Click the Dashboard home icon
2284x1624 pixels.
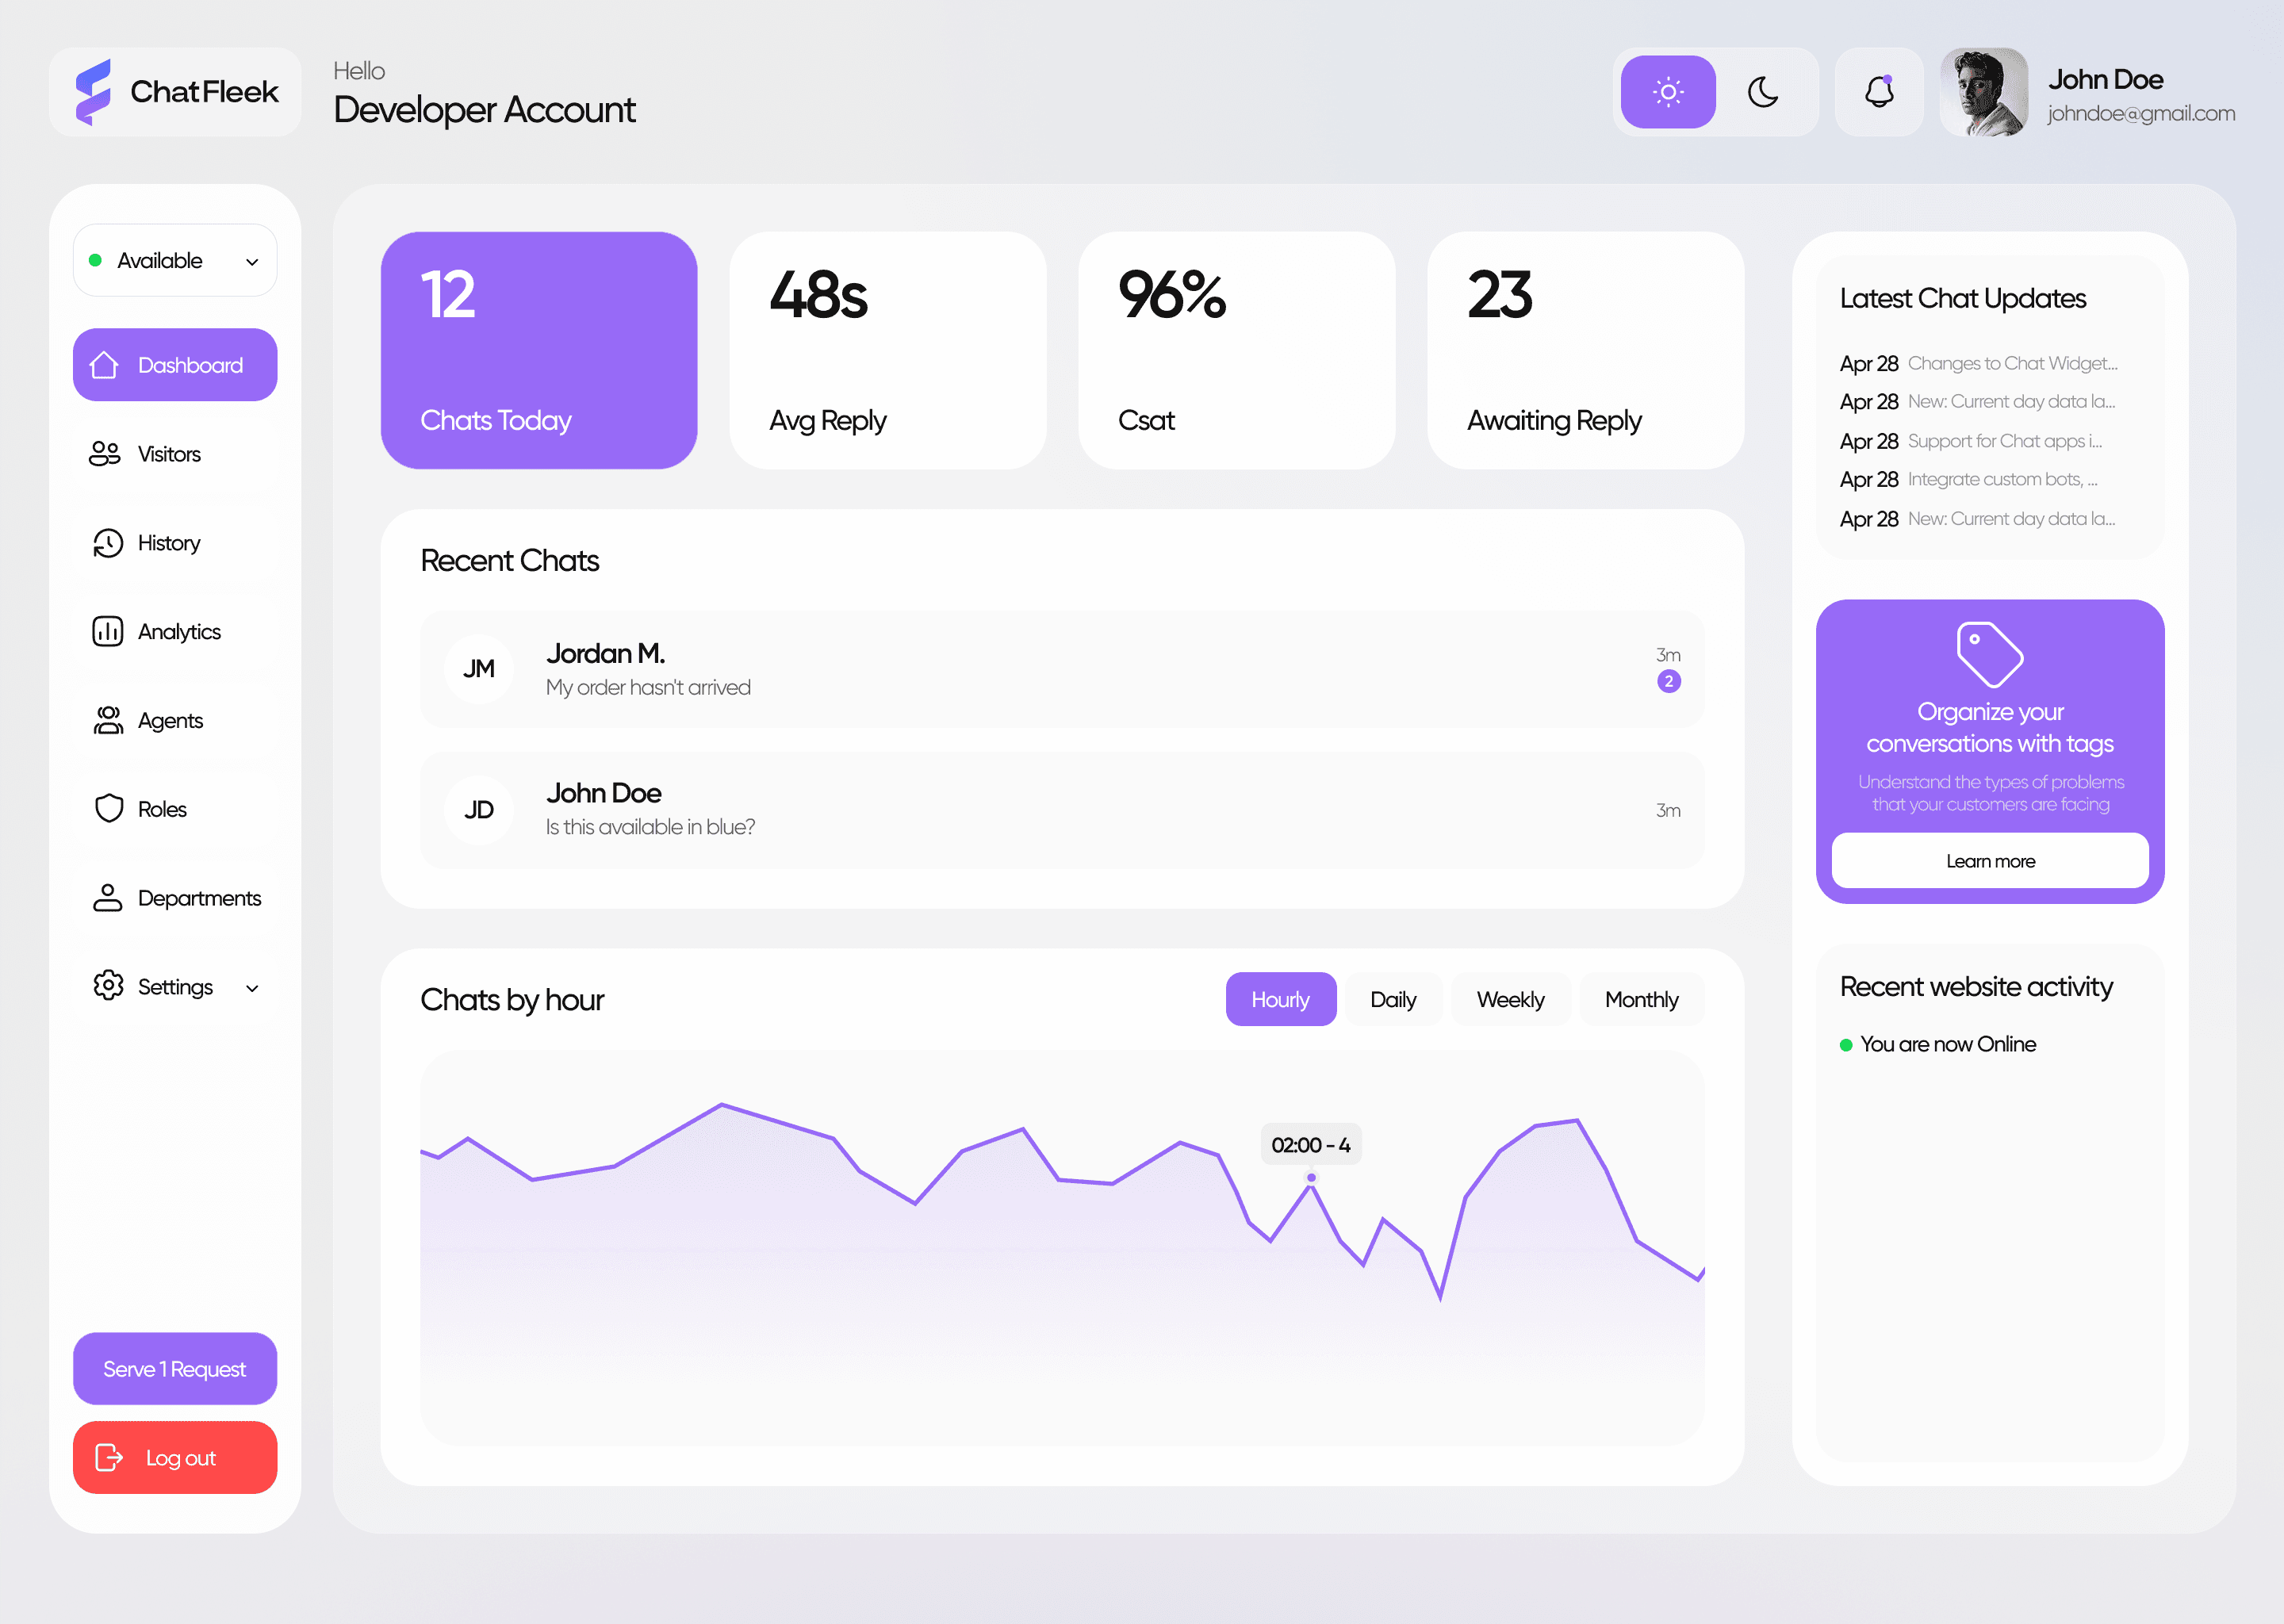click(x=105, y=365)
